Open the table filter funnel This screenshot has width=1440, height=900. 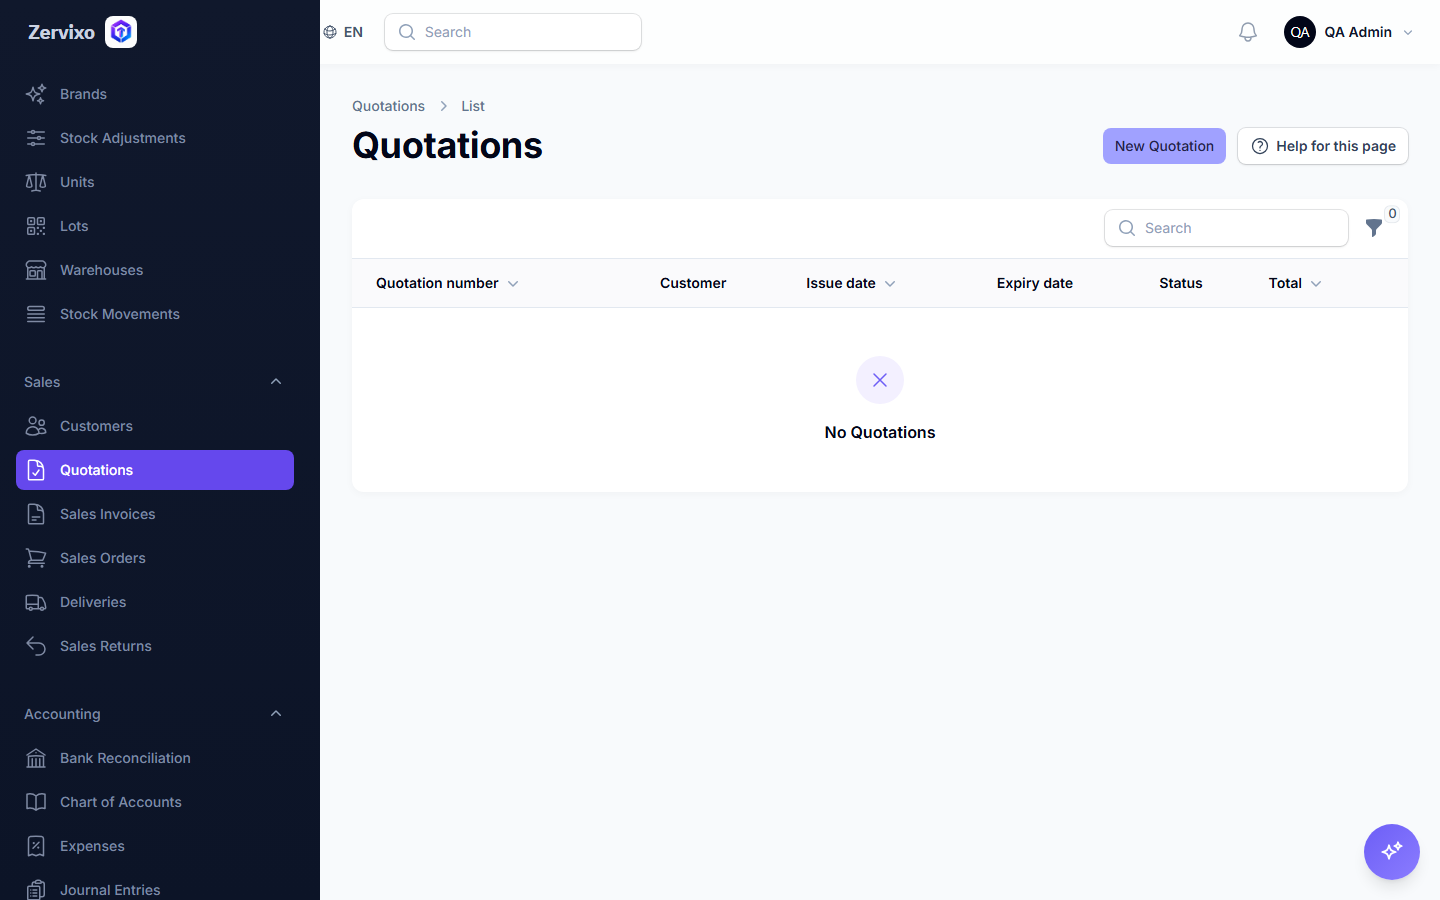(x=1374, y=228)
